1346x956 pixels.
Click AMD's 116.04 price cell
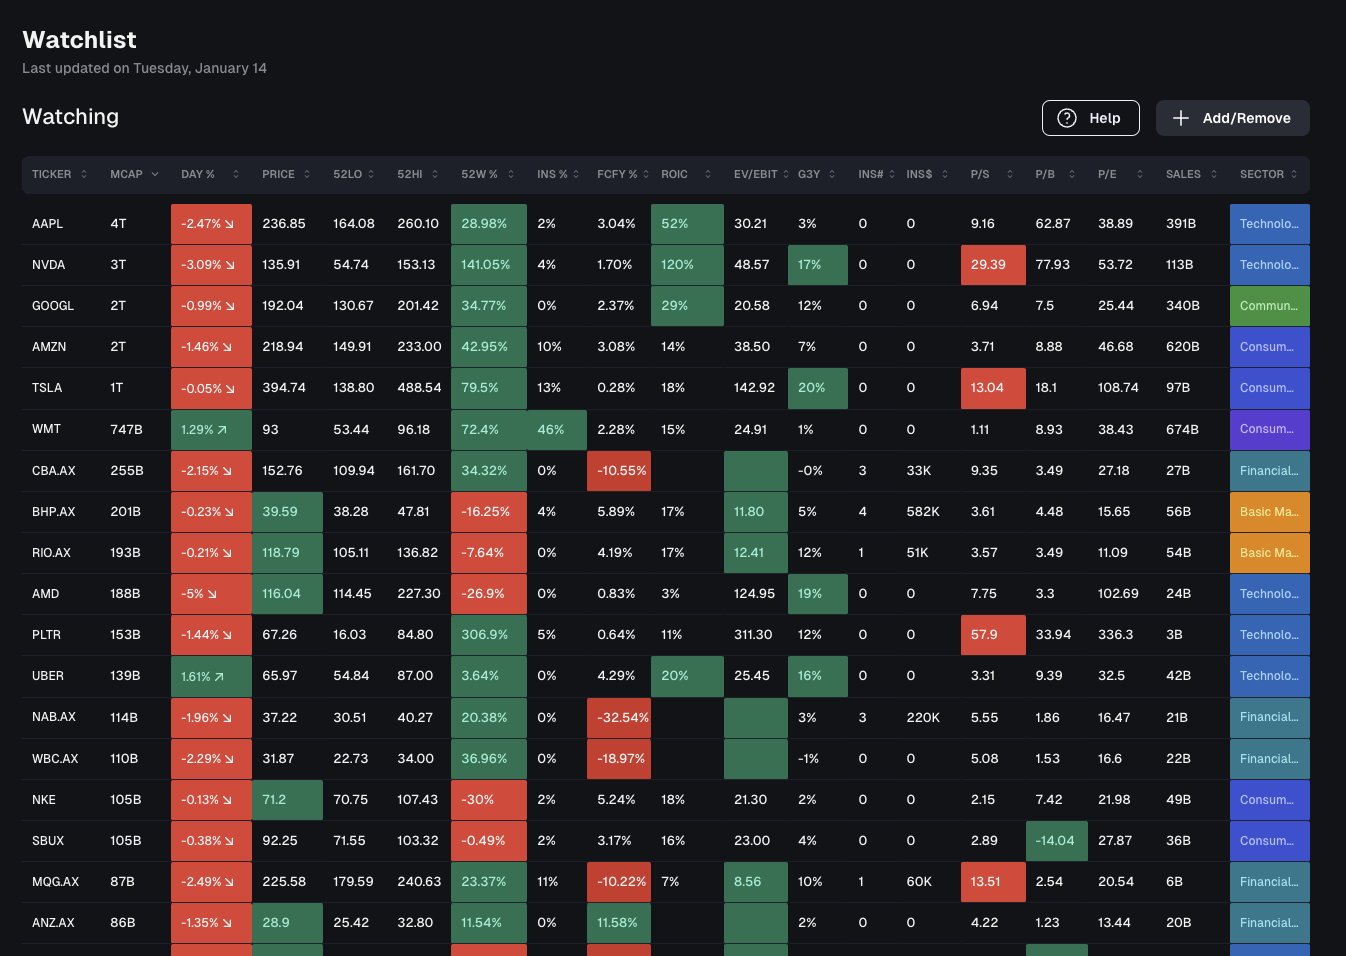tap(287, 593)
